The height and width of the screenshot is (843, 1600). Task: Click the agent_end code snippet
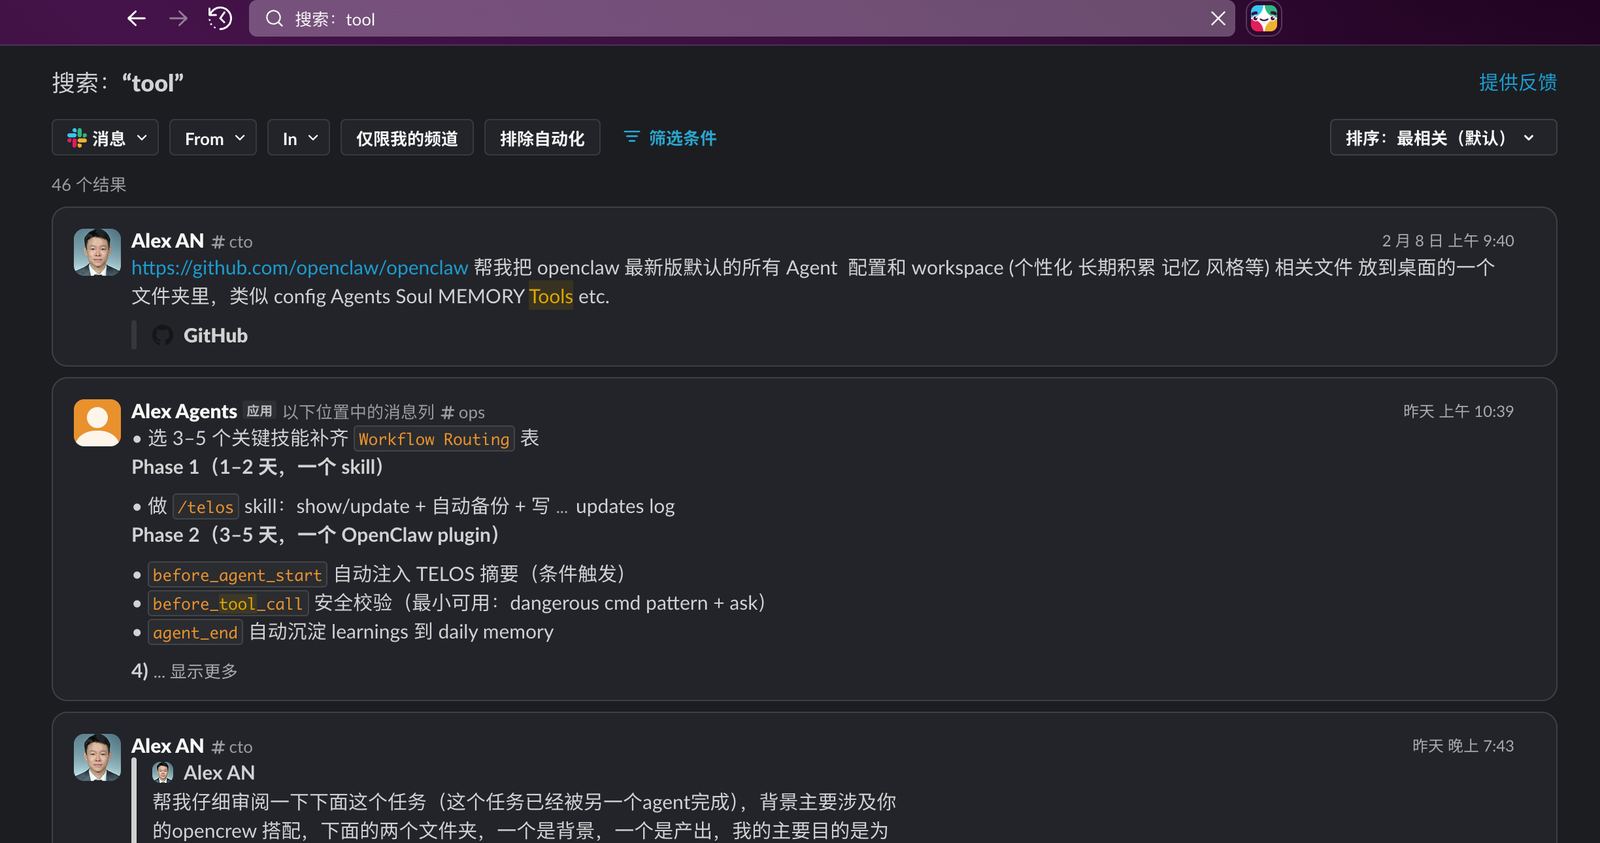point(195,633)
